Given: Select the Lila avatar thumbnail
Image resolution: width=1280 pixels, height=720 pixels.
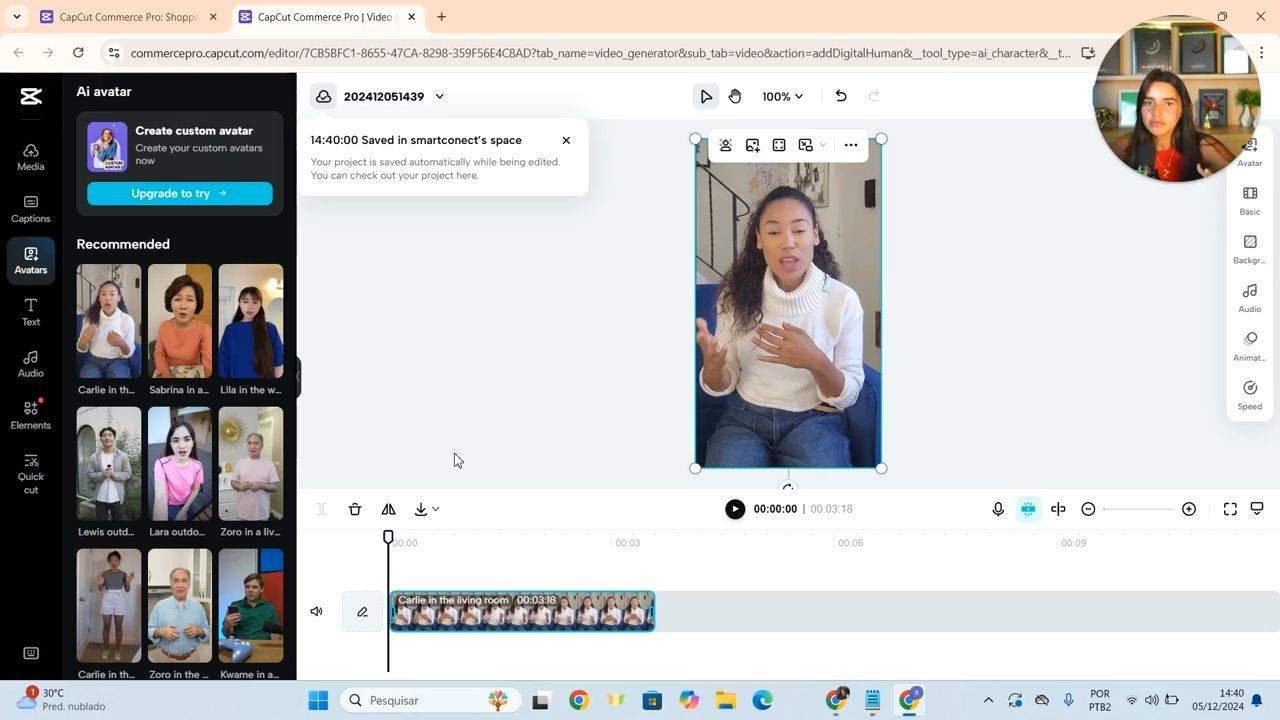Looking at the screenshot, I should tap(251, 321).
